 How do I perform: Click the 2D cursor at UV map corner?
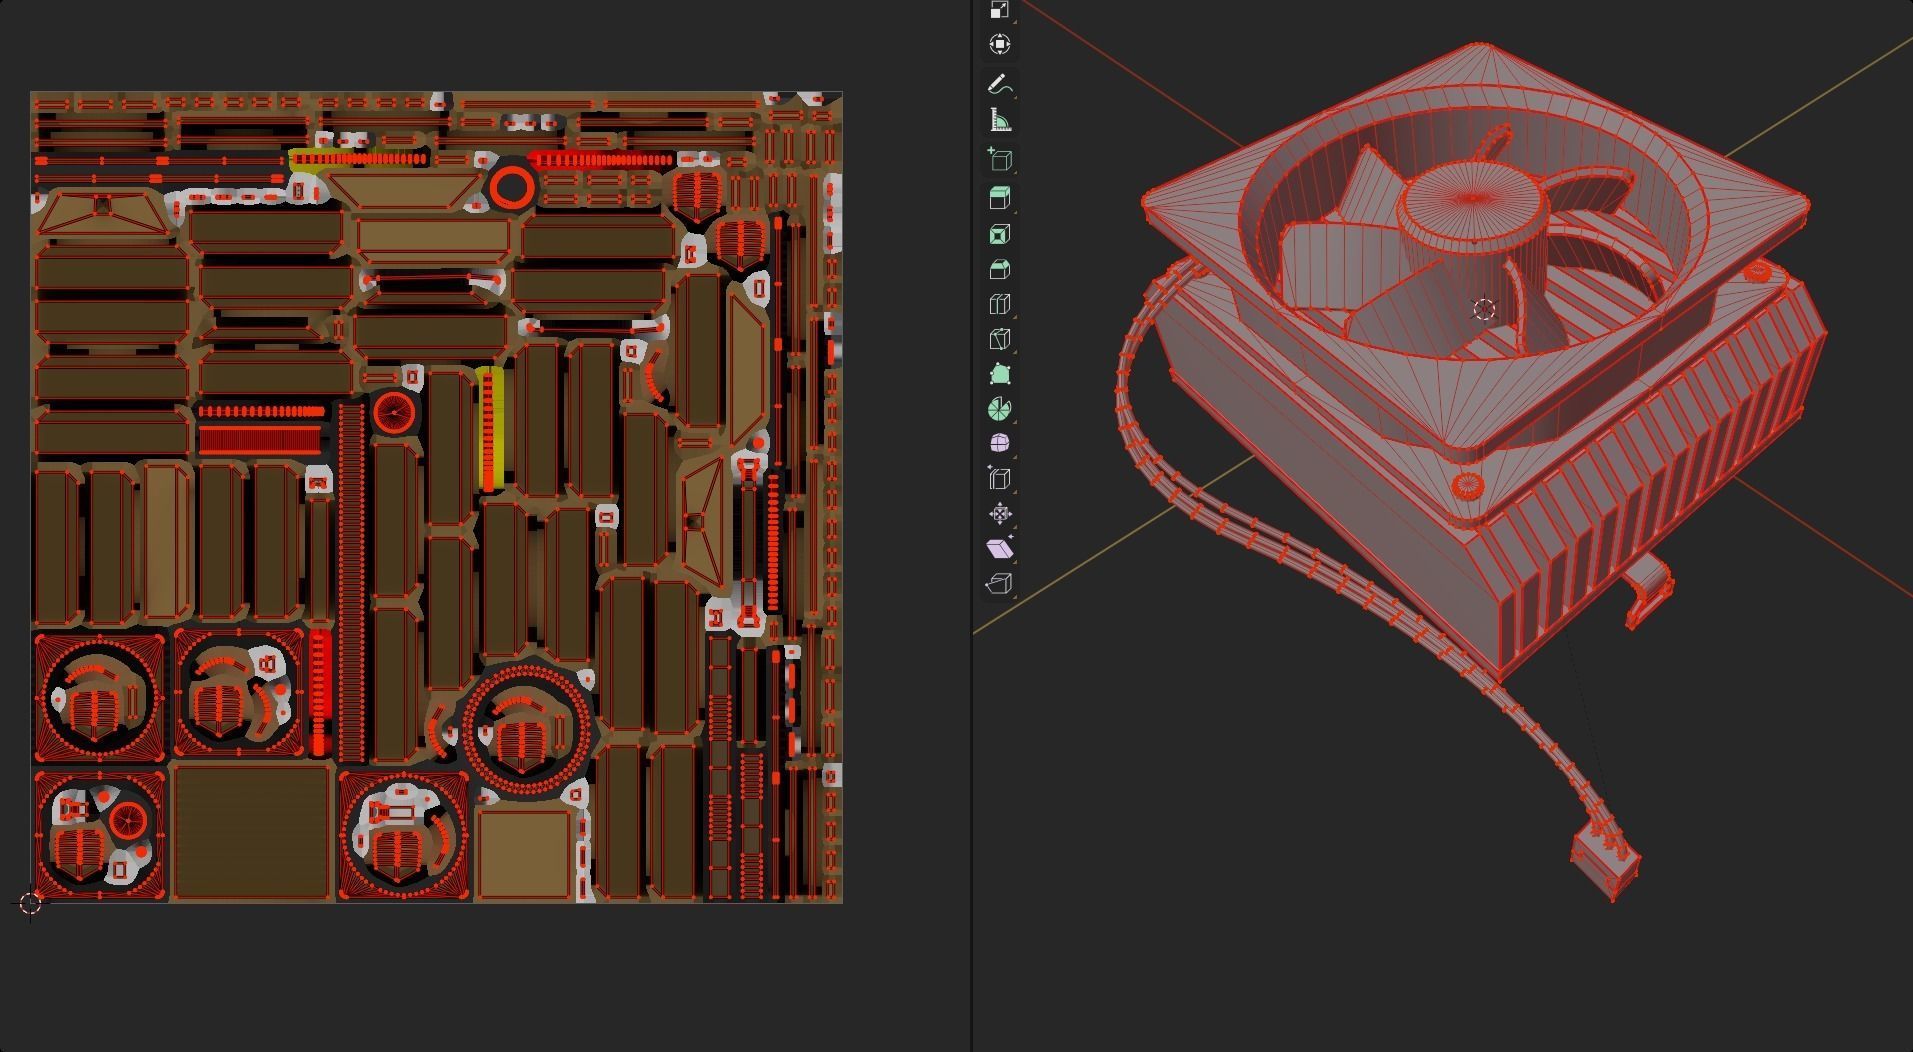[30, 904]
